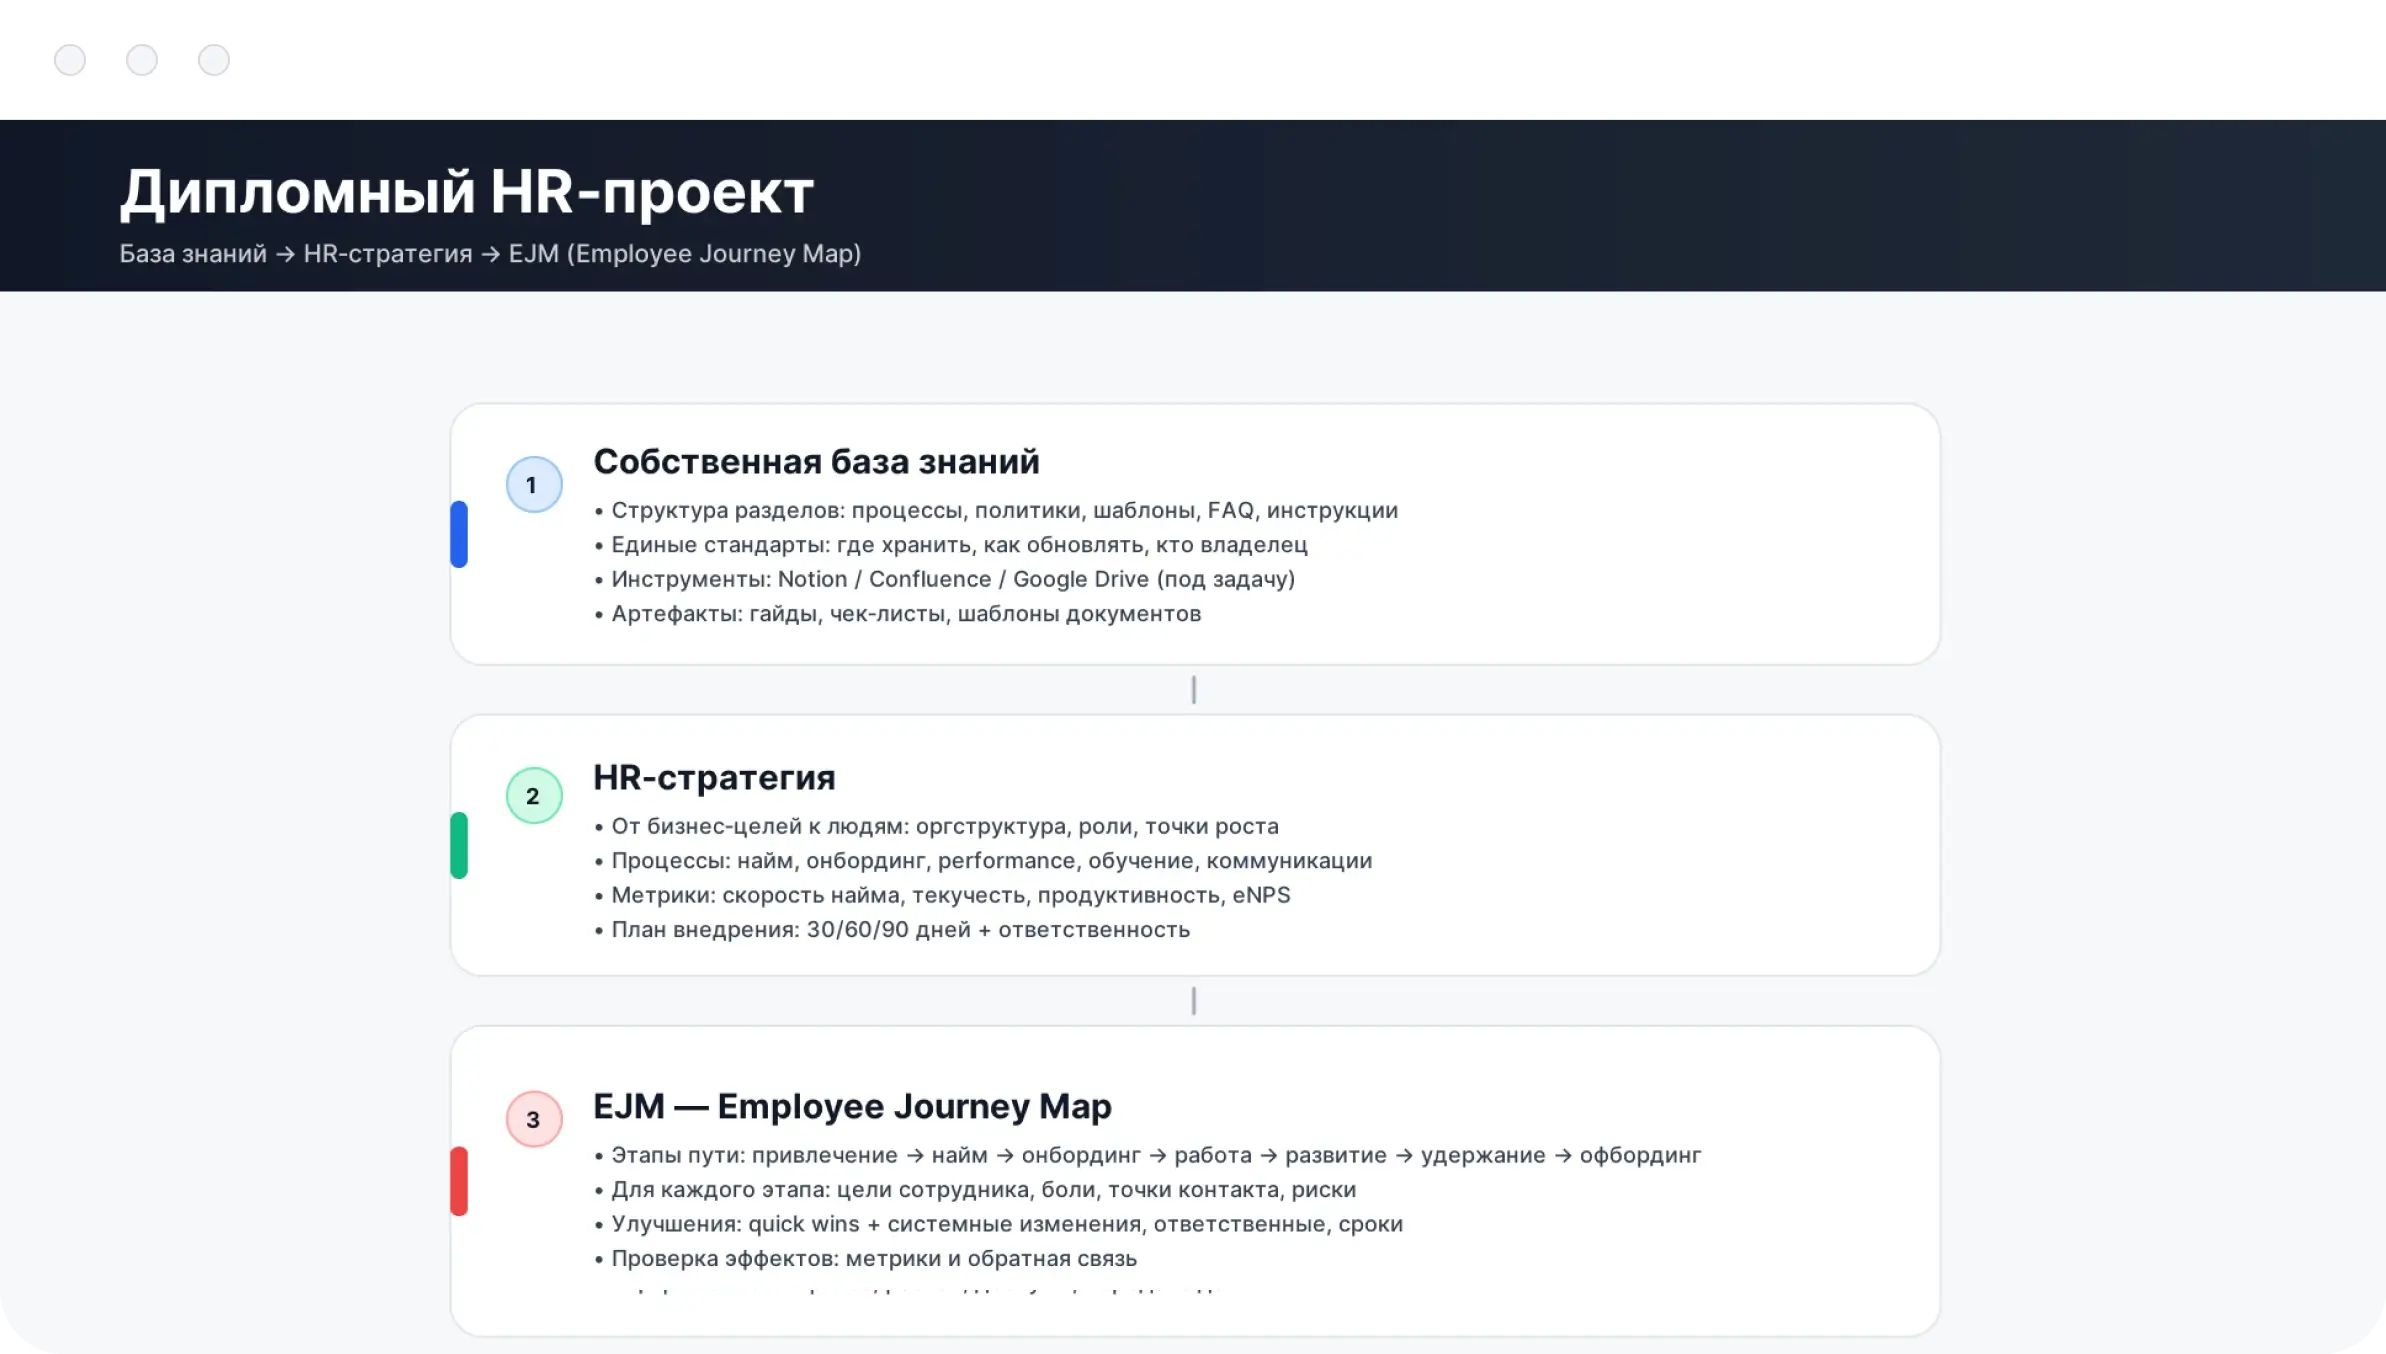Click 'HR-стратегия' in the breadcrumb
The height and width of the screenshot is (1354, 2386).
pyautogui.click(x=388, y=254)
